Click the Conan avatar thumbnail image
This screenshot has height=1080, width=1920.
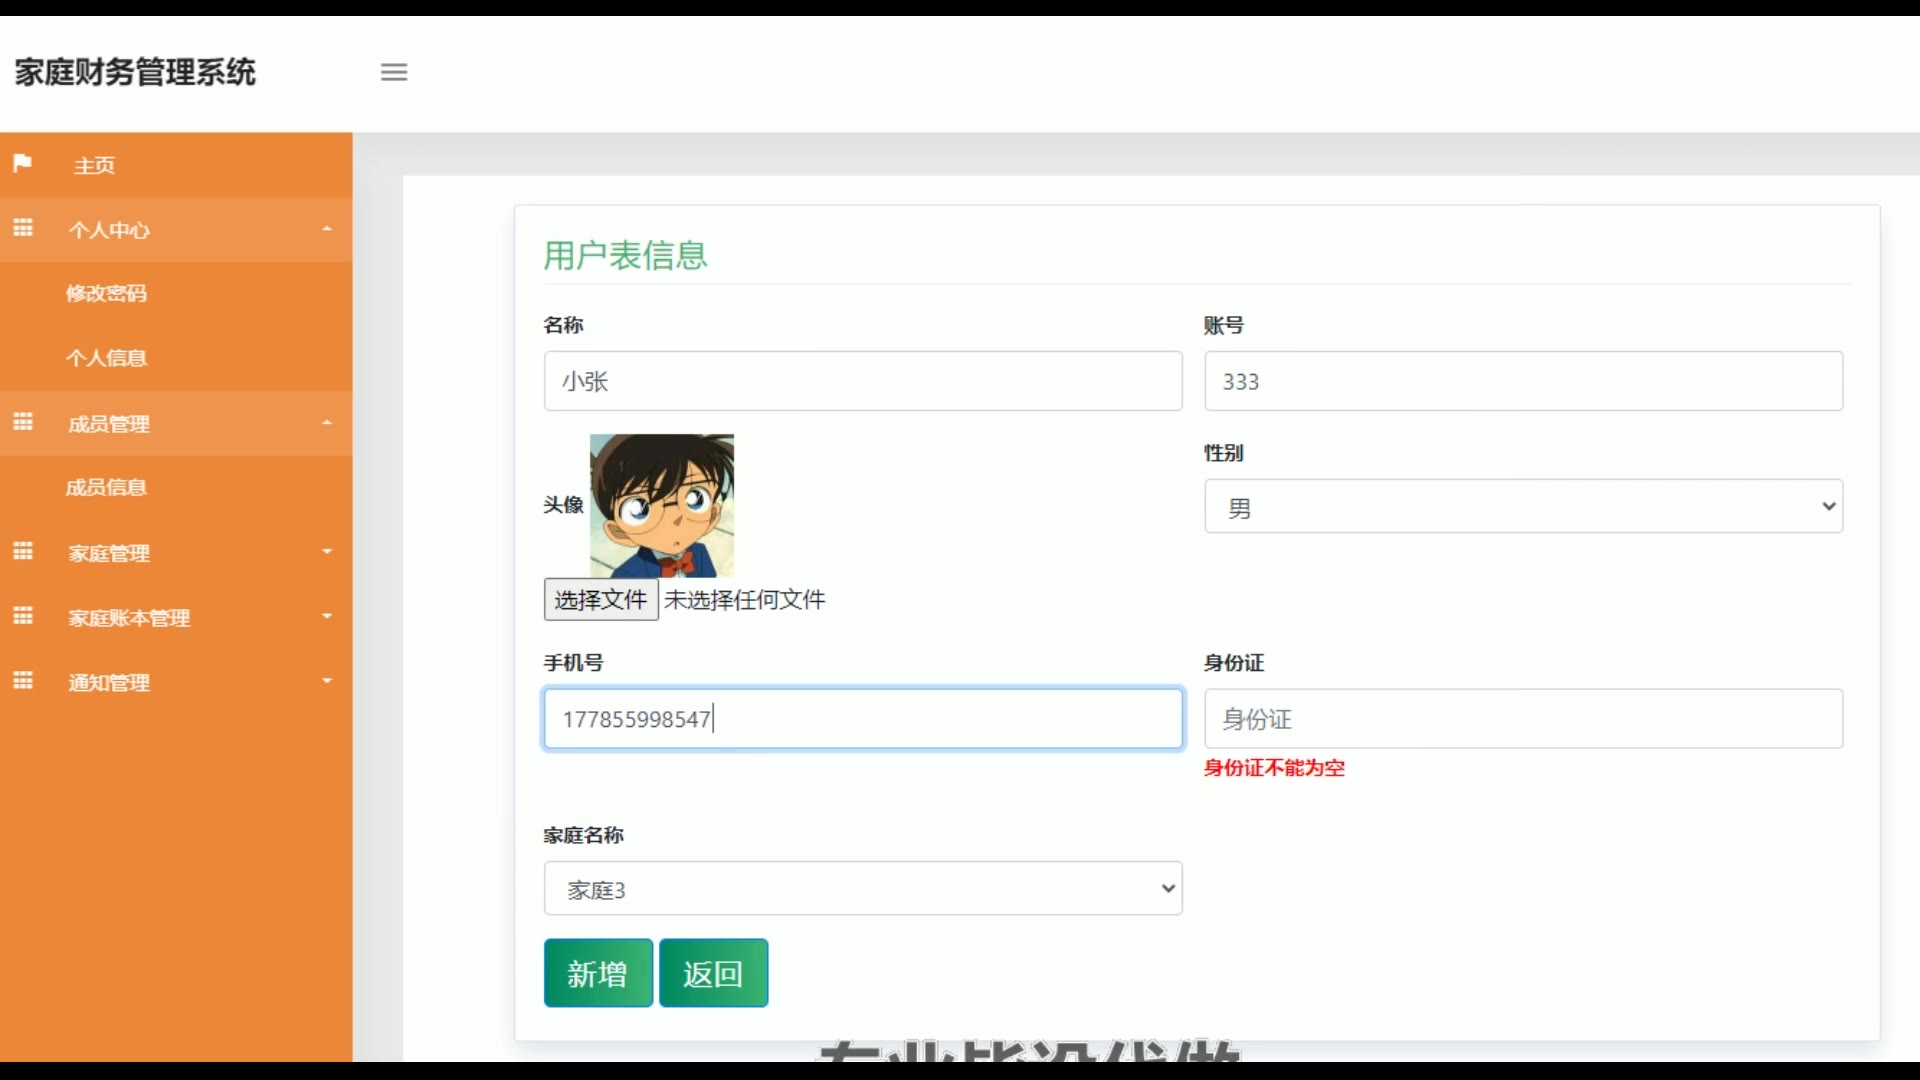(661, 505)
